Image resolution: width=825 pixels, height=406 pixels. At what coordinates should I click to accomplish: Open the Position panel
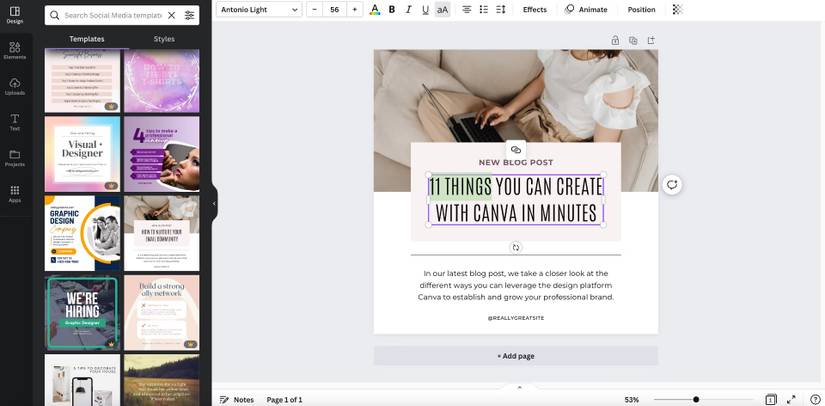coord(641,9)
